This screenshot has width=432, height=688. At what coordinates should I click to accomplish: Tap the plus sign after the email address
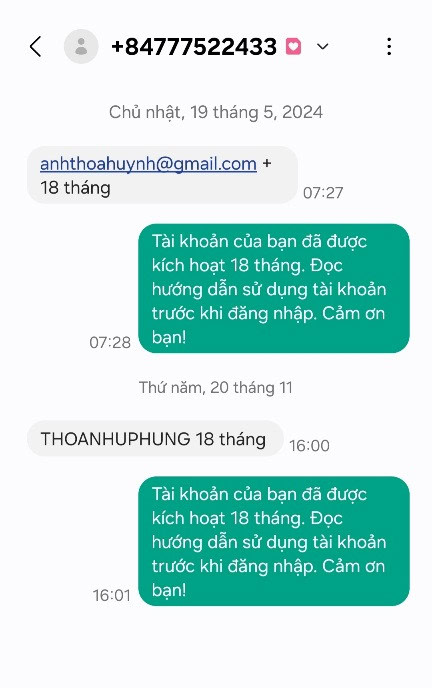(267, 163)
